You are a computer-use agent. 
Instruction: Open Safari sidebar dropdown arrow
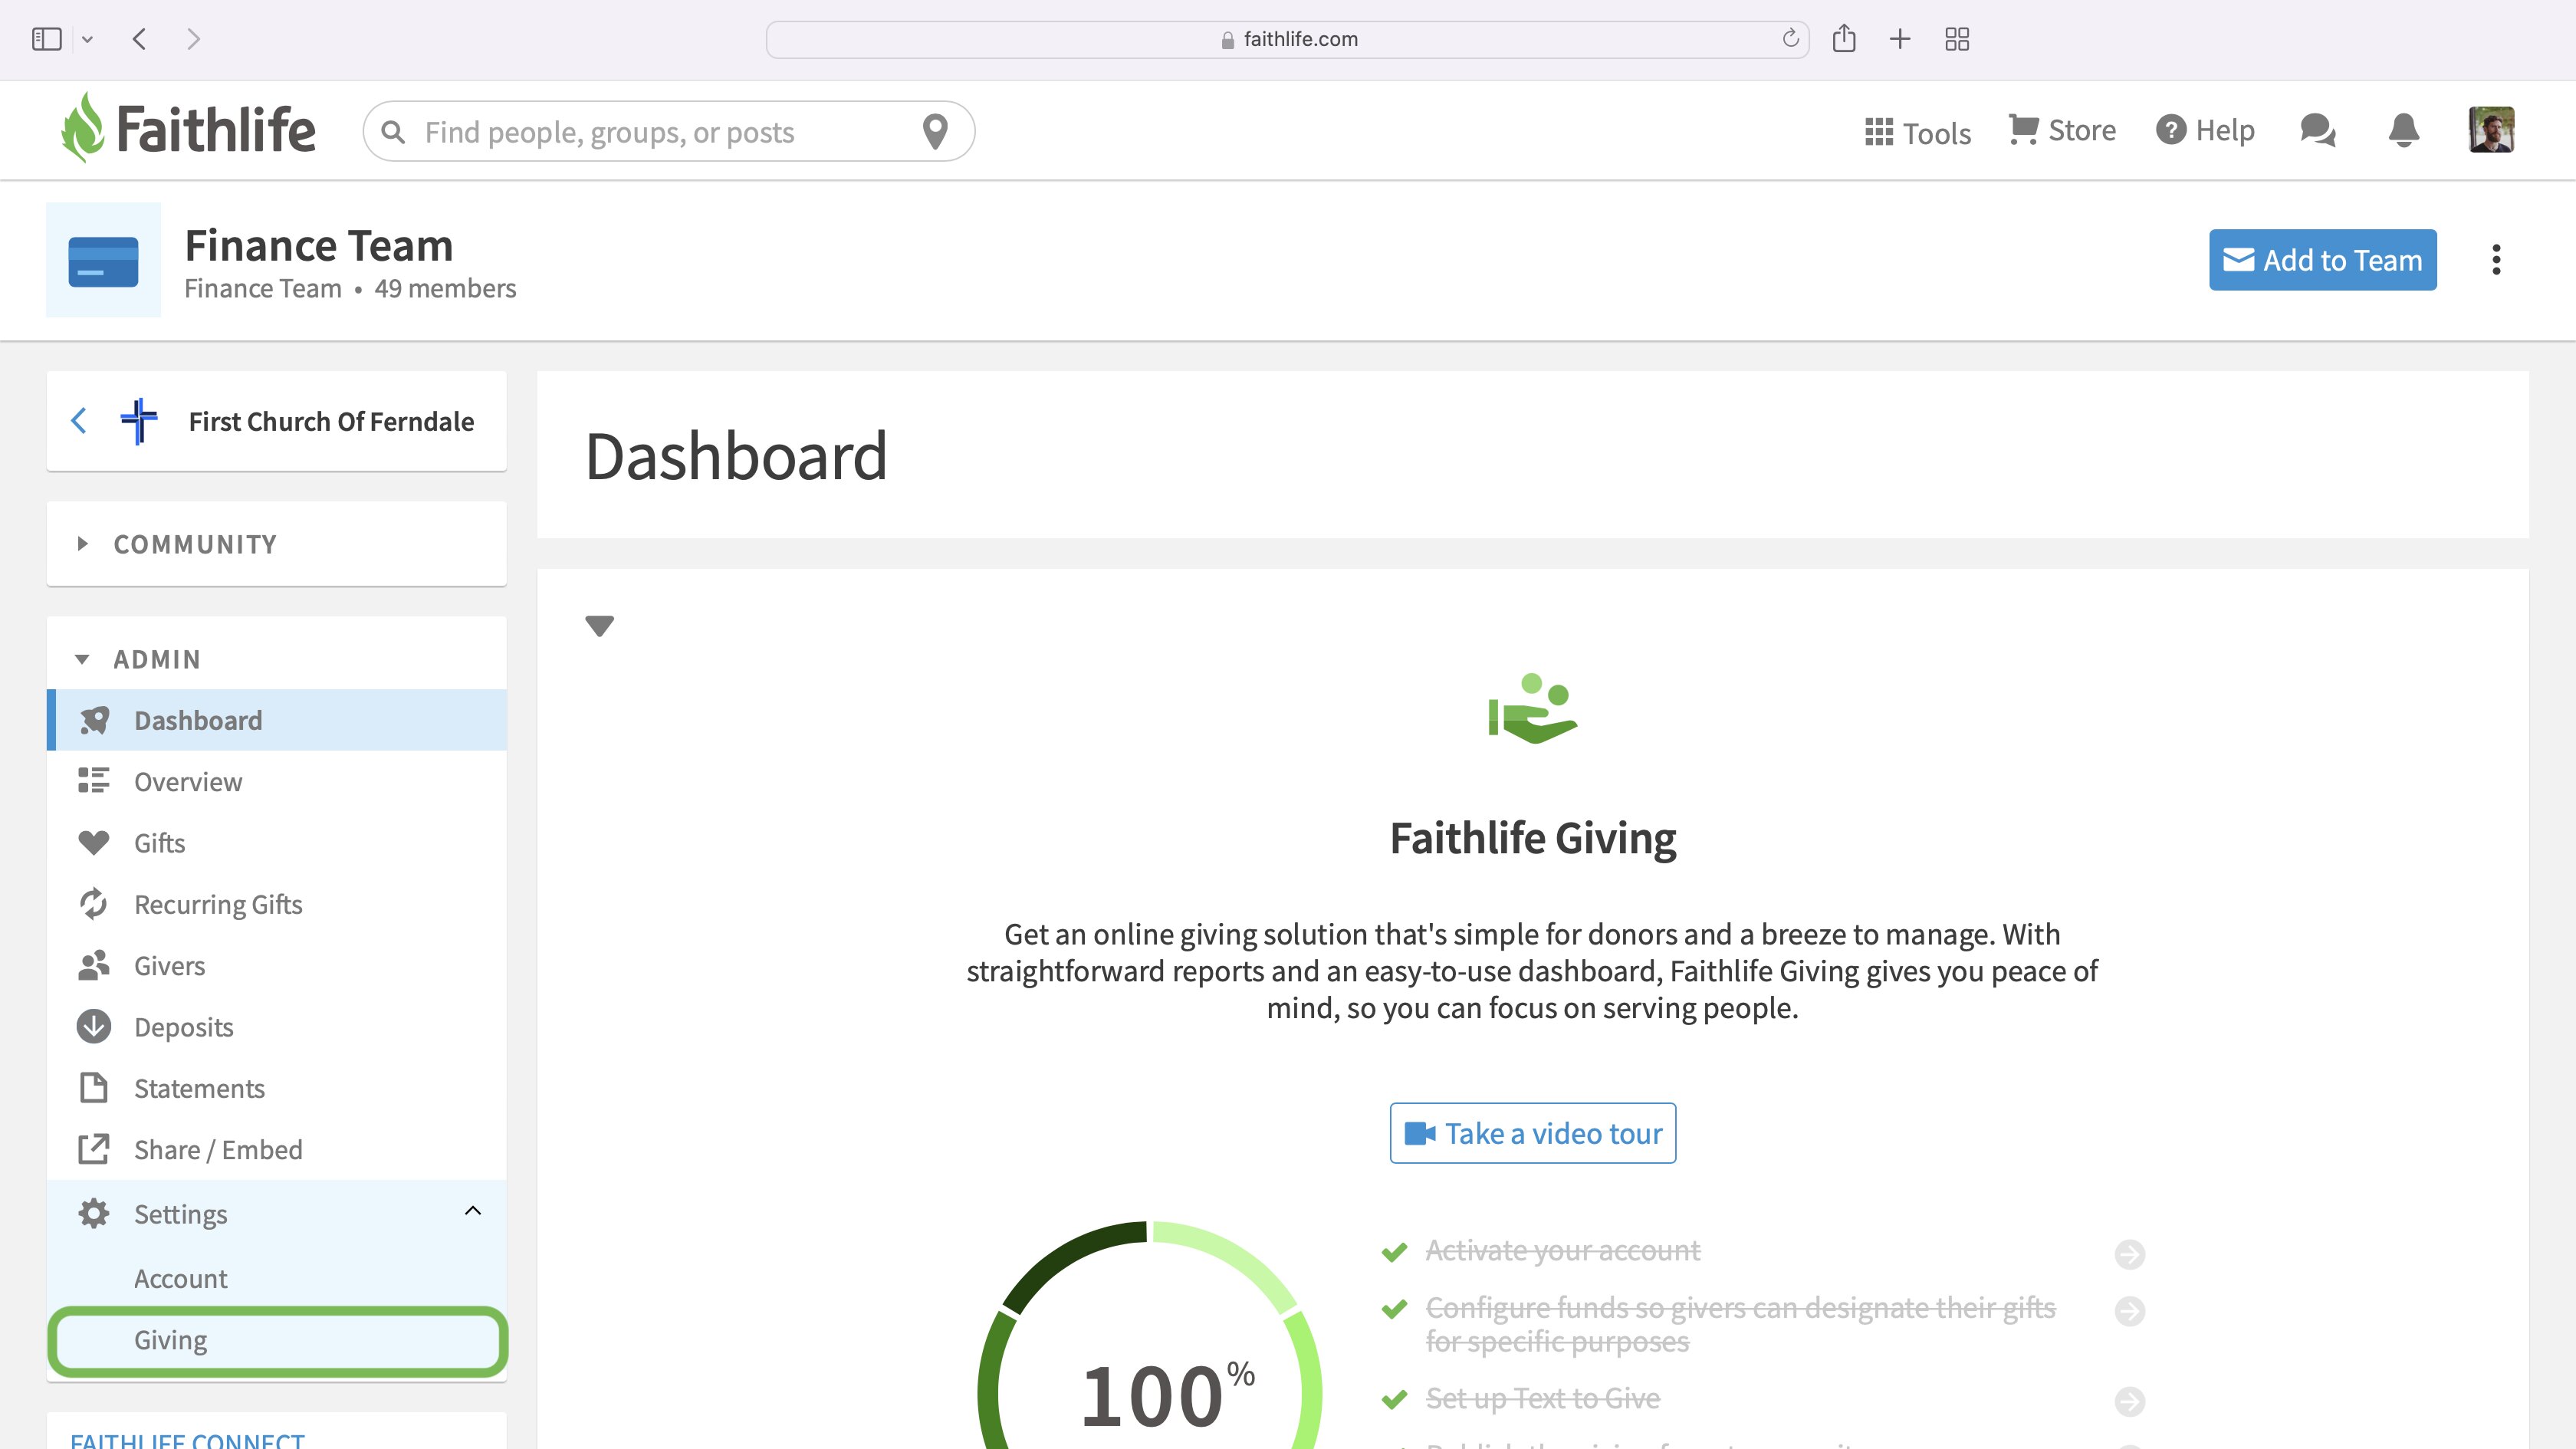(x=87, y=39)
